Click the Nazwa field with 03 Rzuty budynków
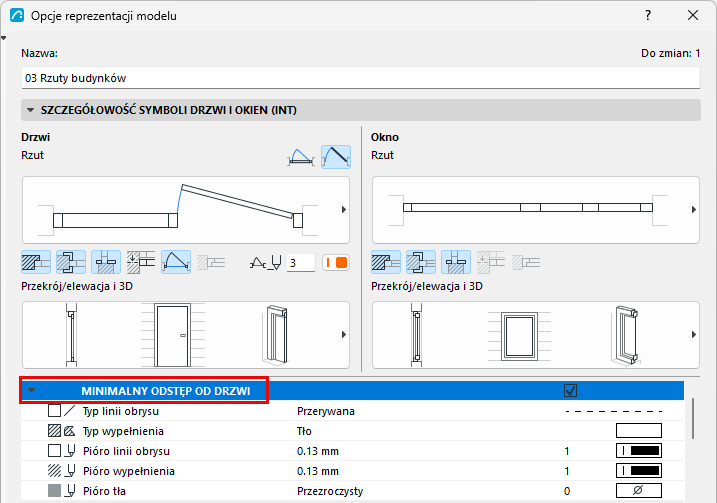Image resolution: width=717 pixels, height=503 pixels. pos(360,78)
